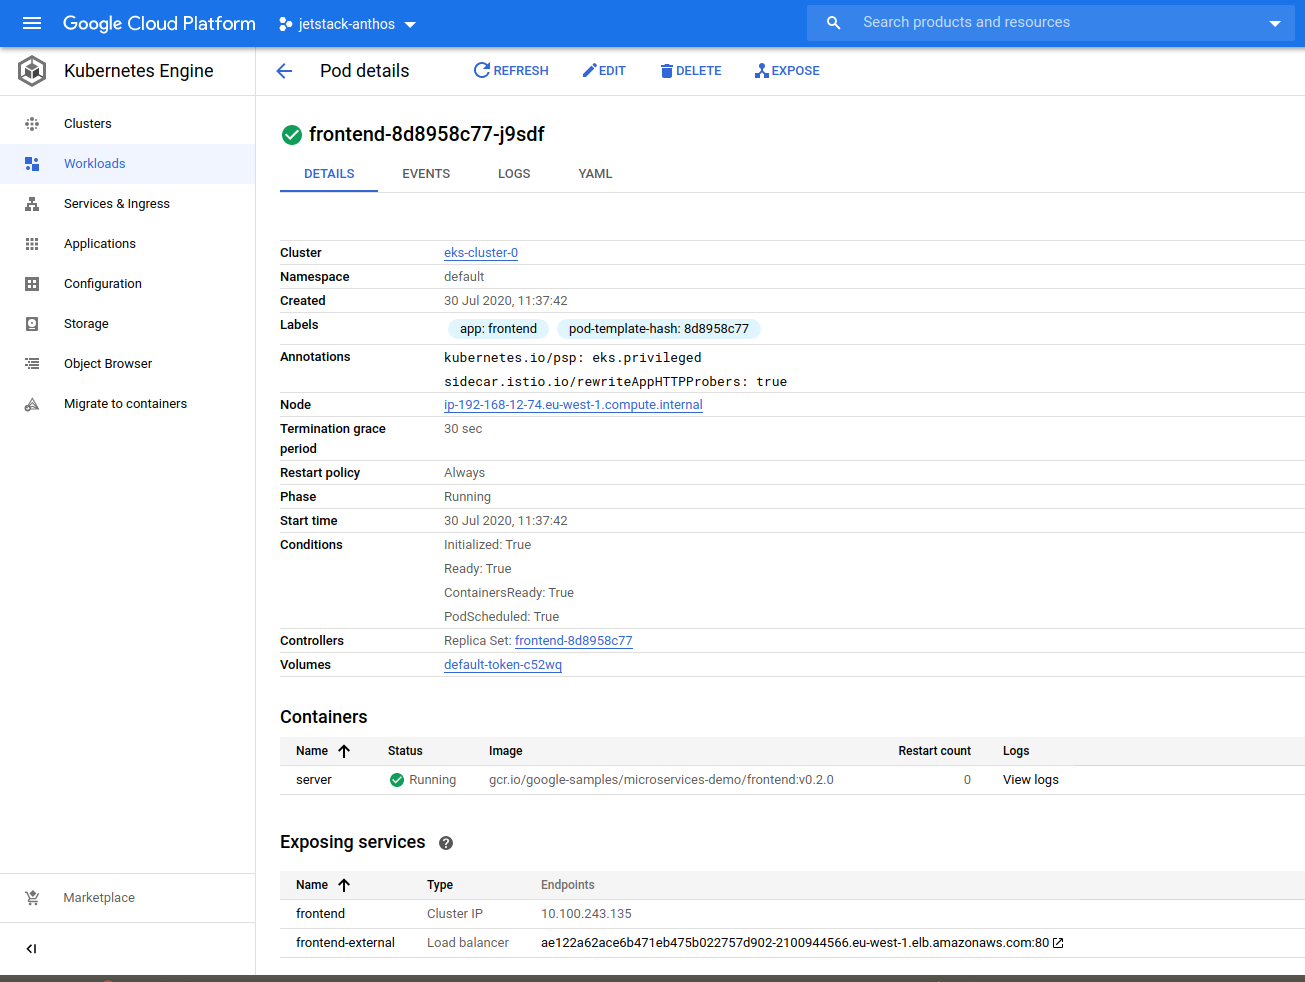Click the Expose button

(787, 71)
